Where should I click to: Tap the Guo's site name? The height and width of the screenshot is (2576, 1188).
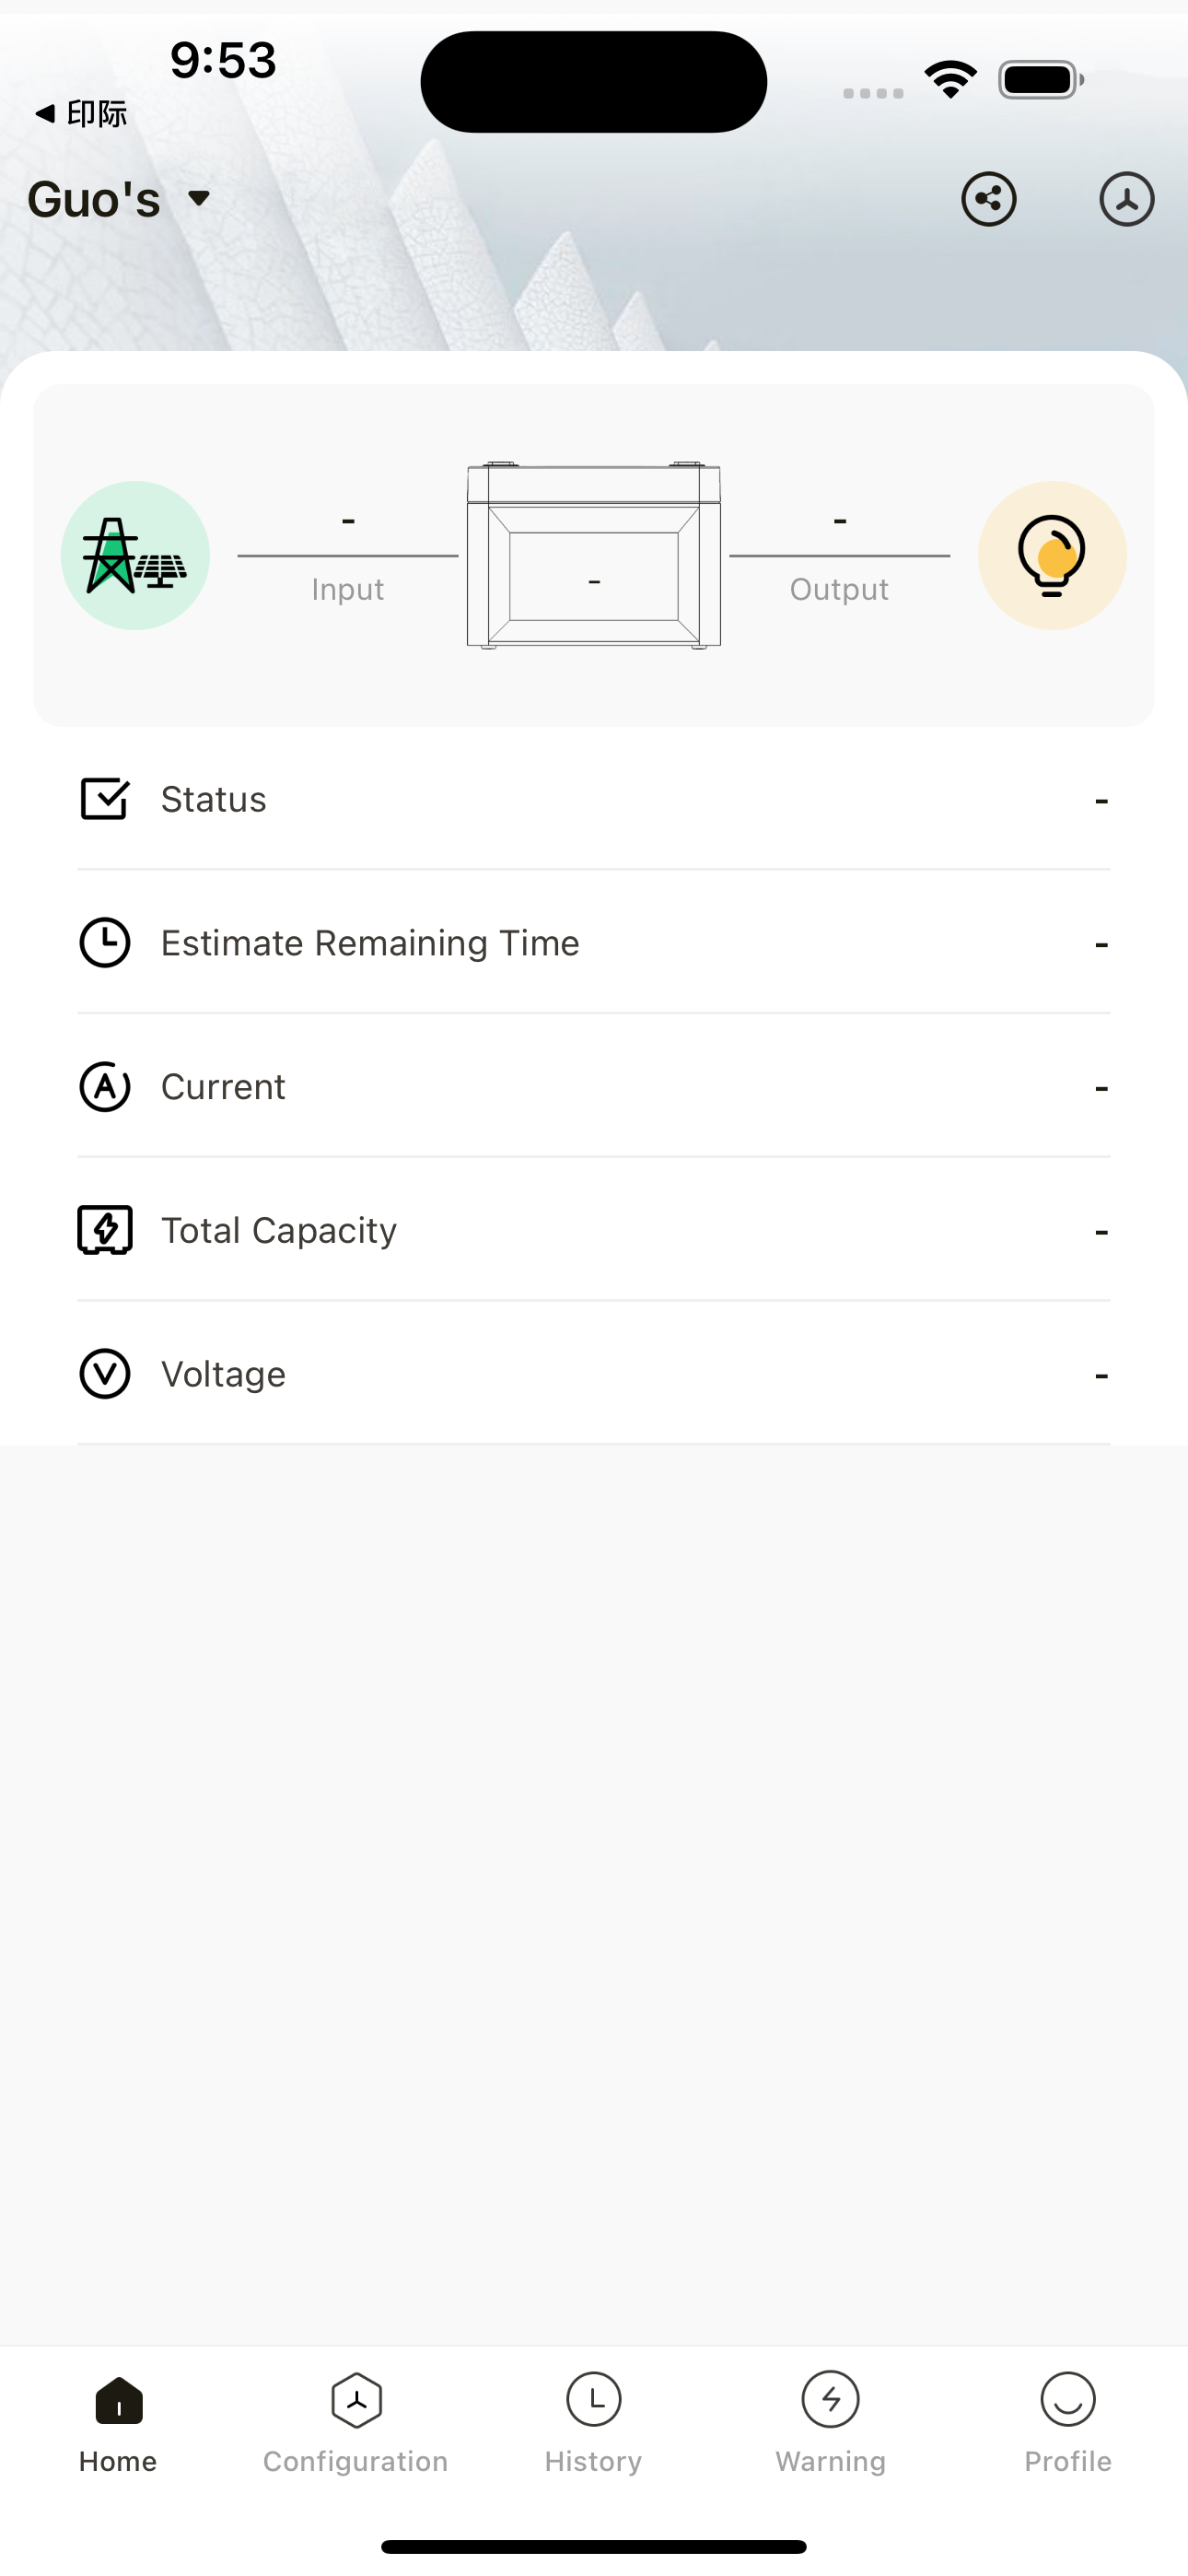click(94, 199)
